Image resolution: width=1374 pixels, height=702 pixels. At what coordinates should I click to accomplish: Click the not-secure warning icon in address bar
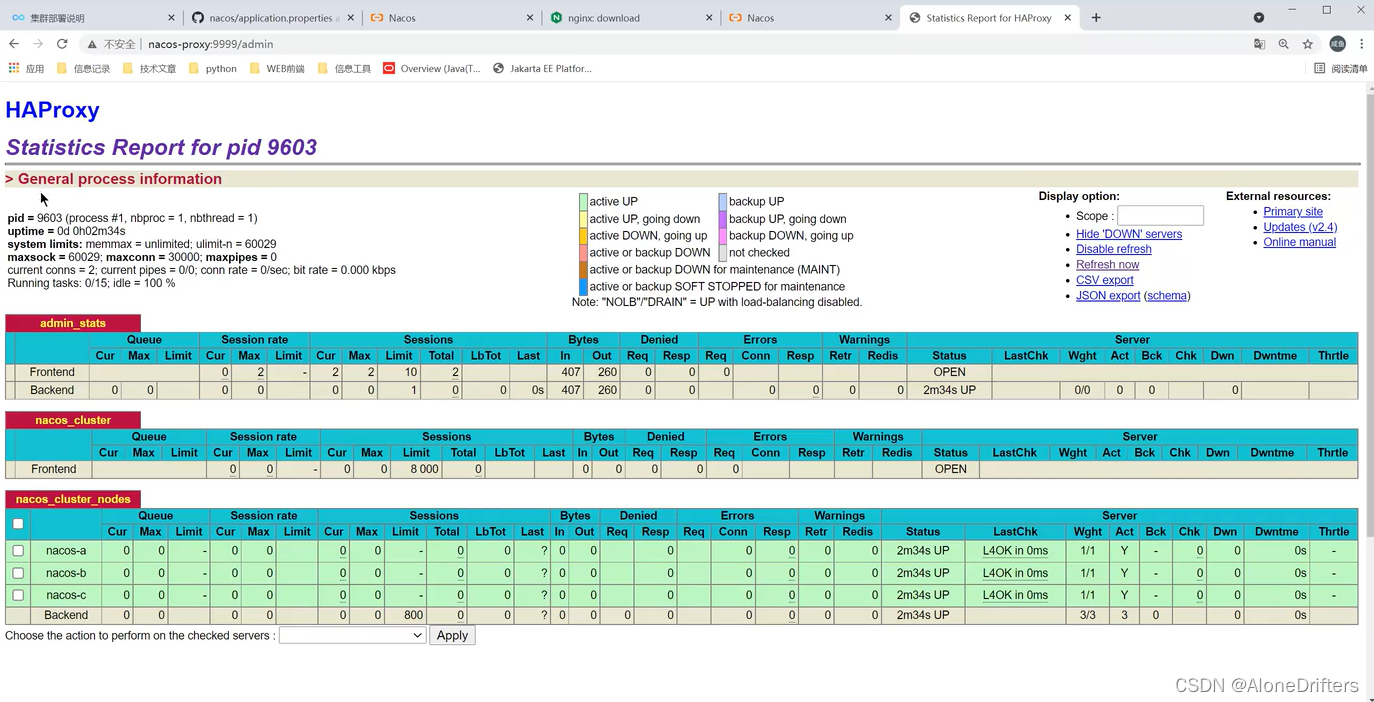coord(92,44)
